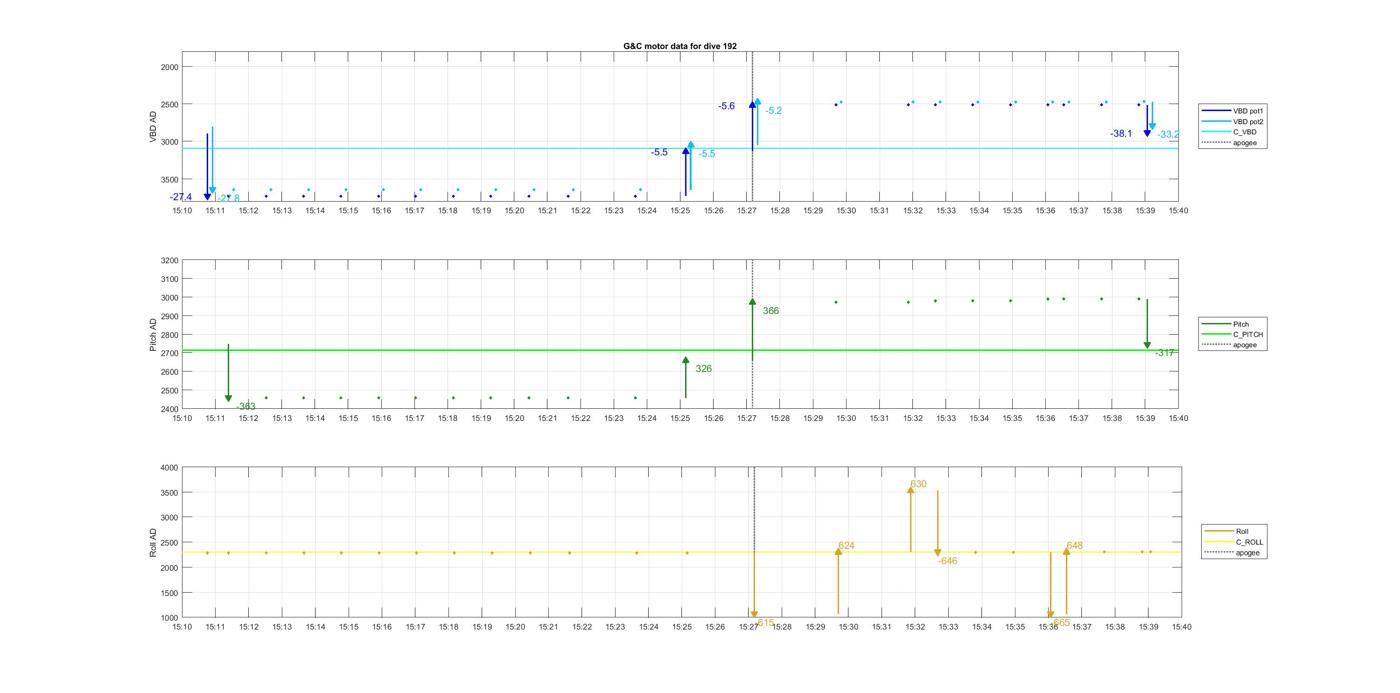The width and height of the screenshot is (1400, 693).
Task: Click 'apogee' in the Pitch plot legend
Action: pos(1245,345)
